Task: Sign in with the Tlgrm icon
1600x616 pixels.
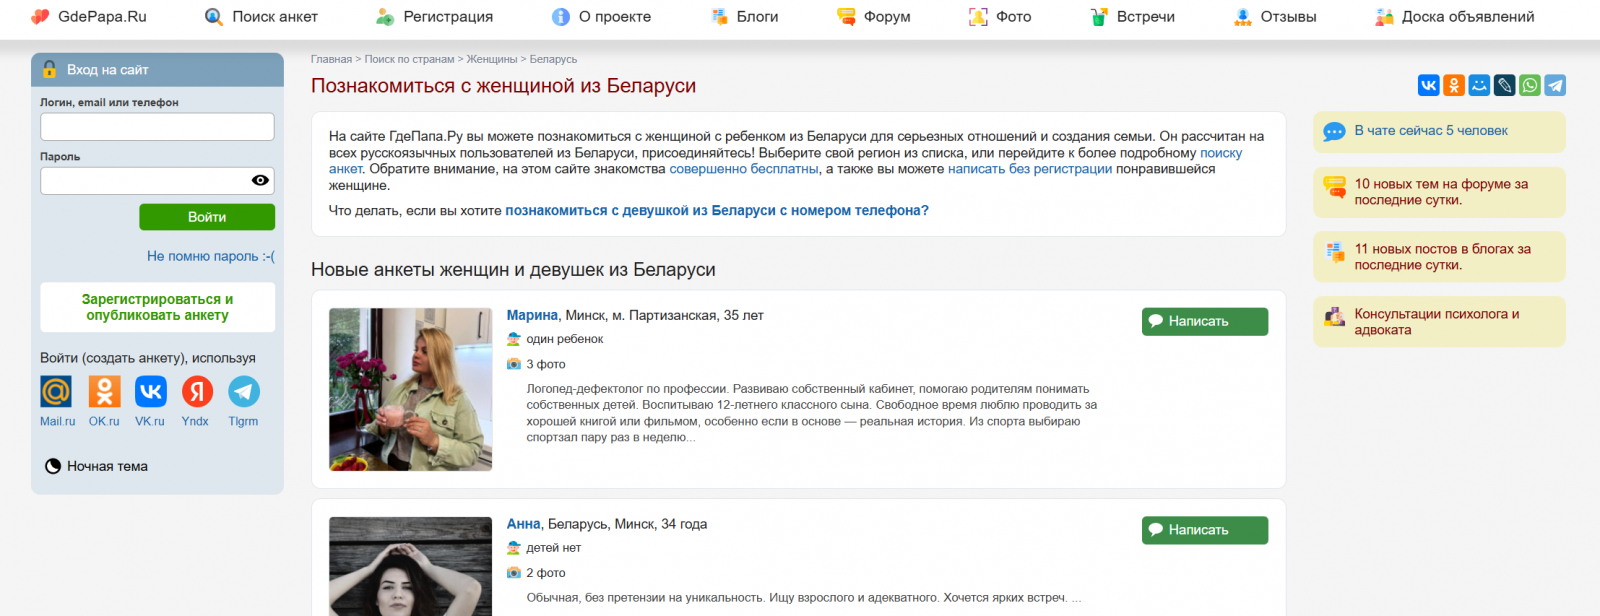Action: coord(243,392)
